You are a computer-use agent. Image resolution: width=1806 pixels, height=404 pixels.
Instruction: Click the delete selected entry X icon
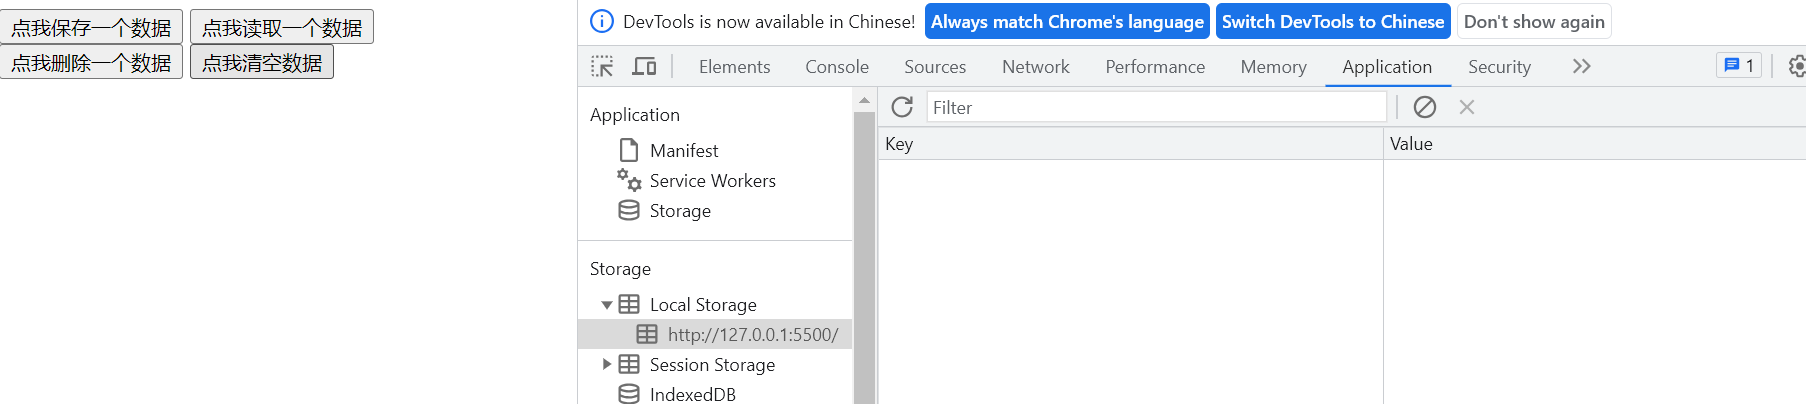[1467, 107]
